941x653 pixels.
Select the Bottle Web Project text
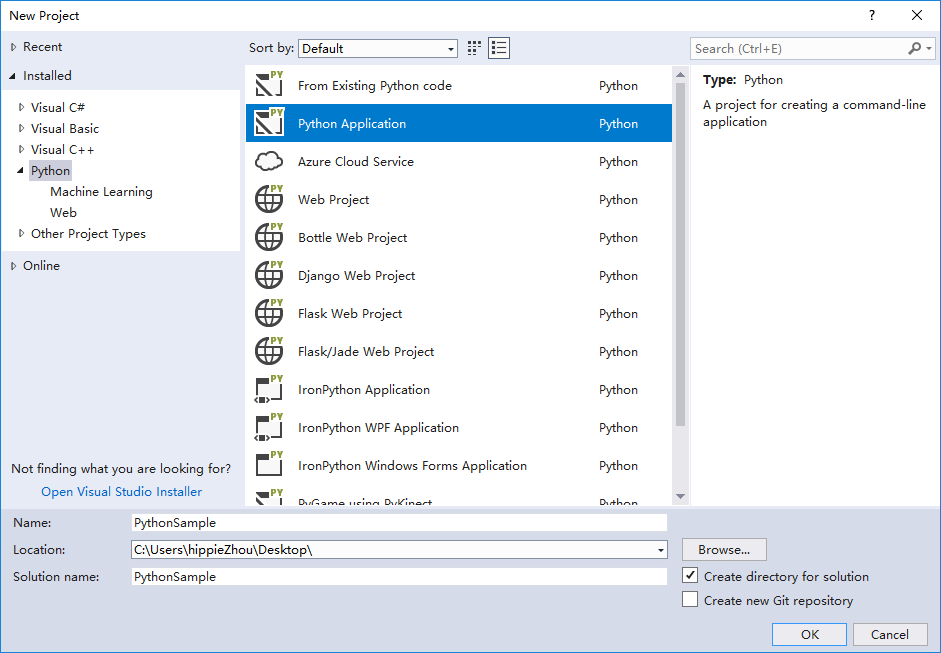[x=352, y=238]
